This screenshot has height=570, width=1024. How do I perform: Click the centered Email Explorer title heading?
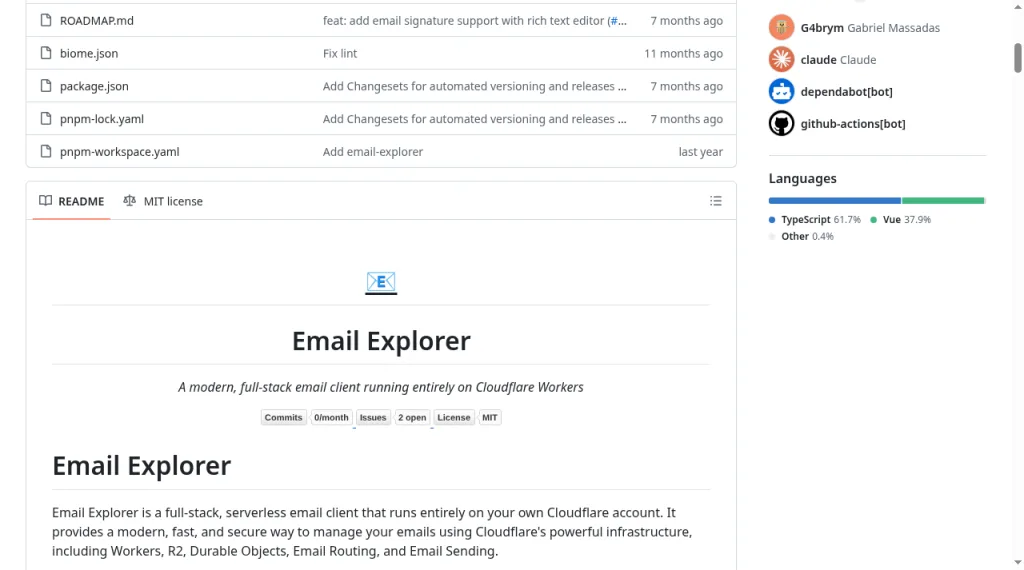[x=381, y=341]
